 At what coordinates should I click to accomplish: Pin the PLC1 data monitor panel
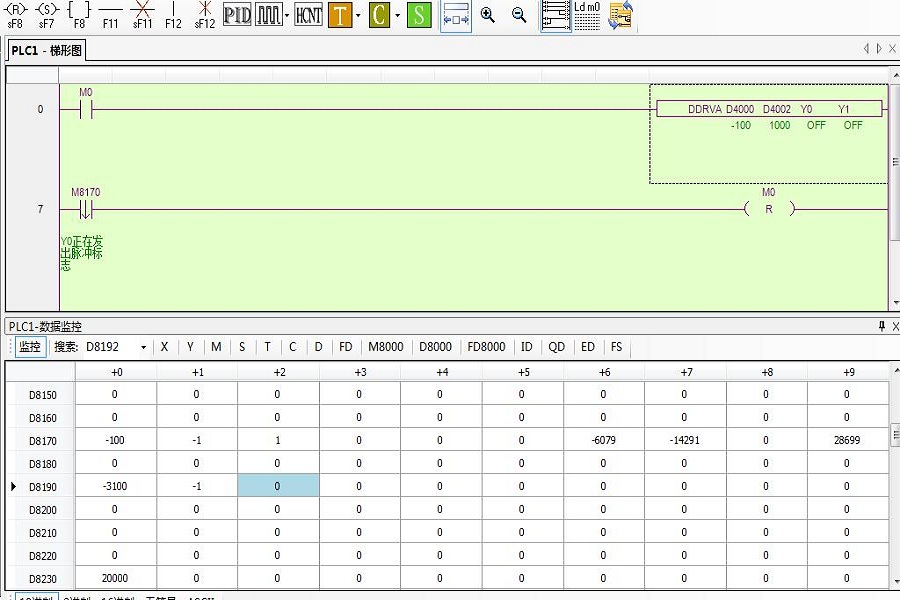[x=882, y=326]
